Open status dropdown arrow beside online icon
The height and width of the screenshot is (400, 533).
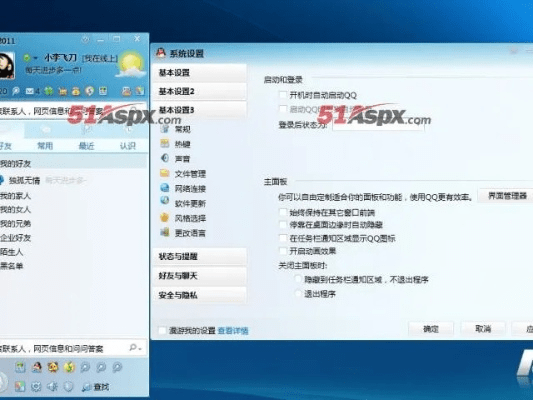point(35,58)
